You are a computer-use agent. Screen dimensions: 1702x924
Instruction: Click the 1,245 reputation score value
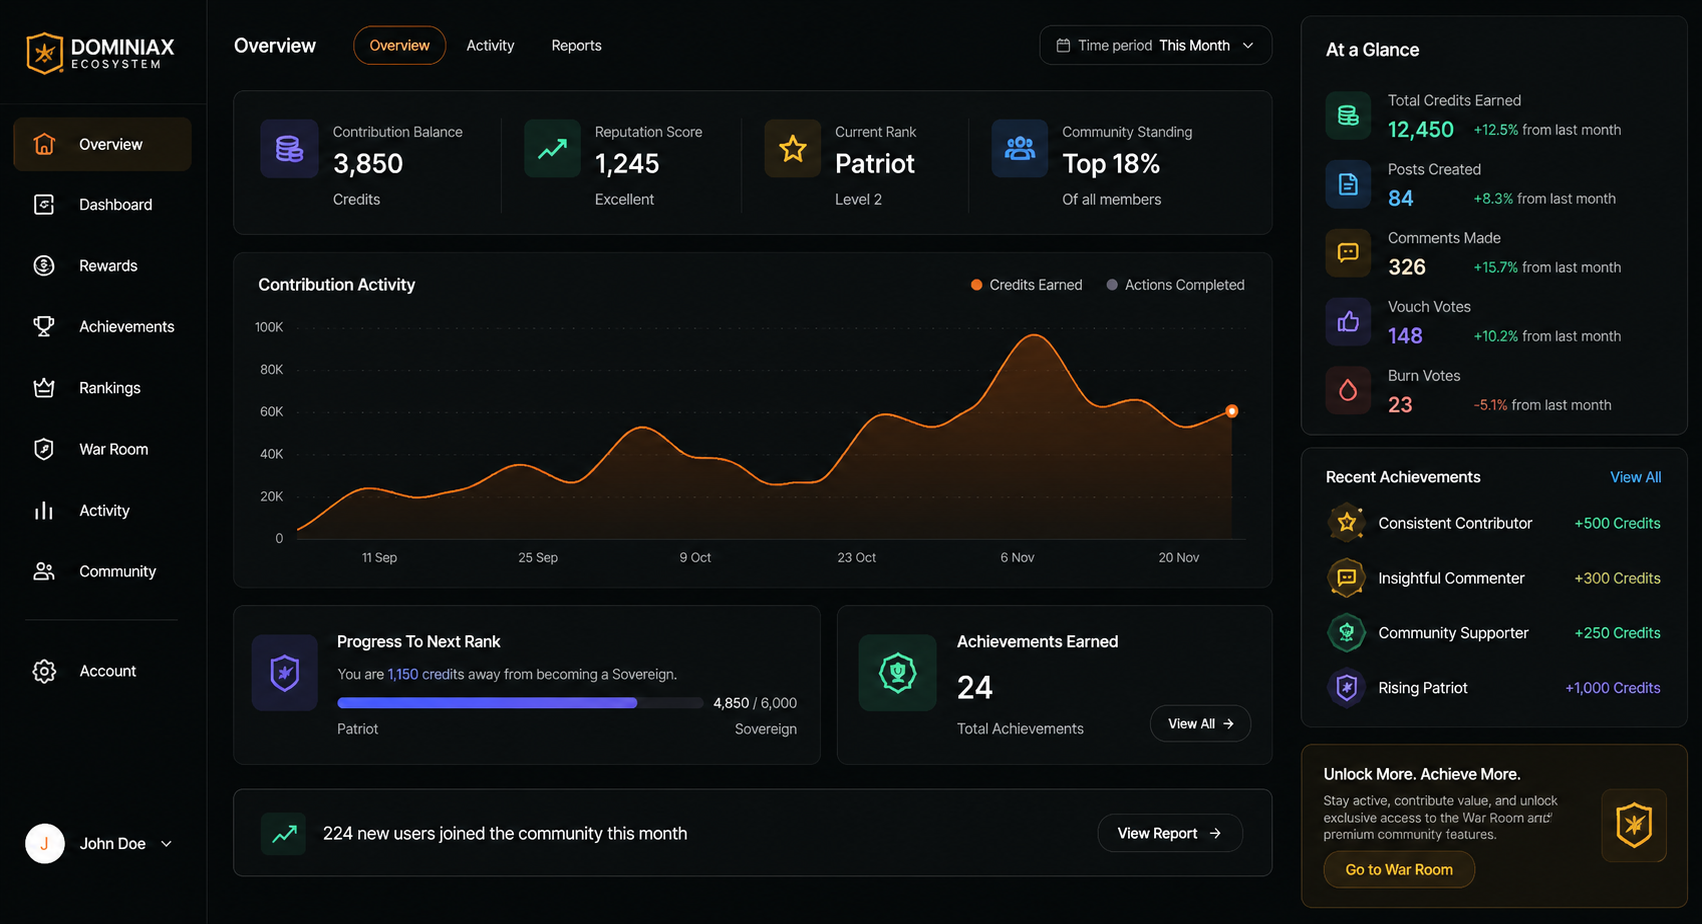(x=627, y=164)
